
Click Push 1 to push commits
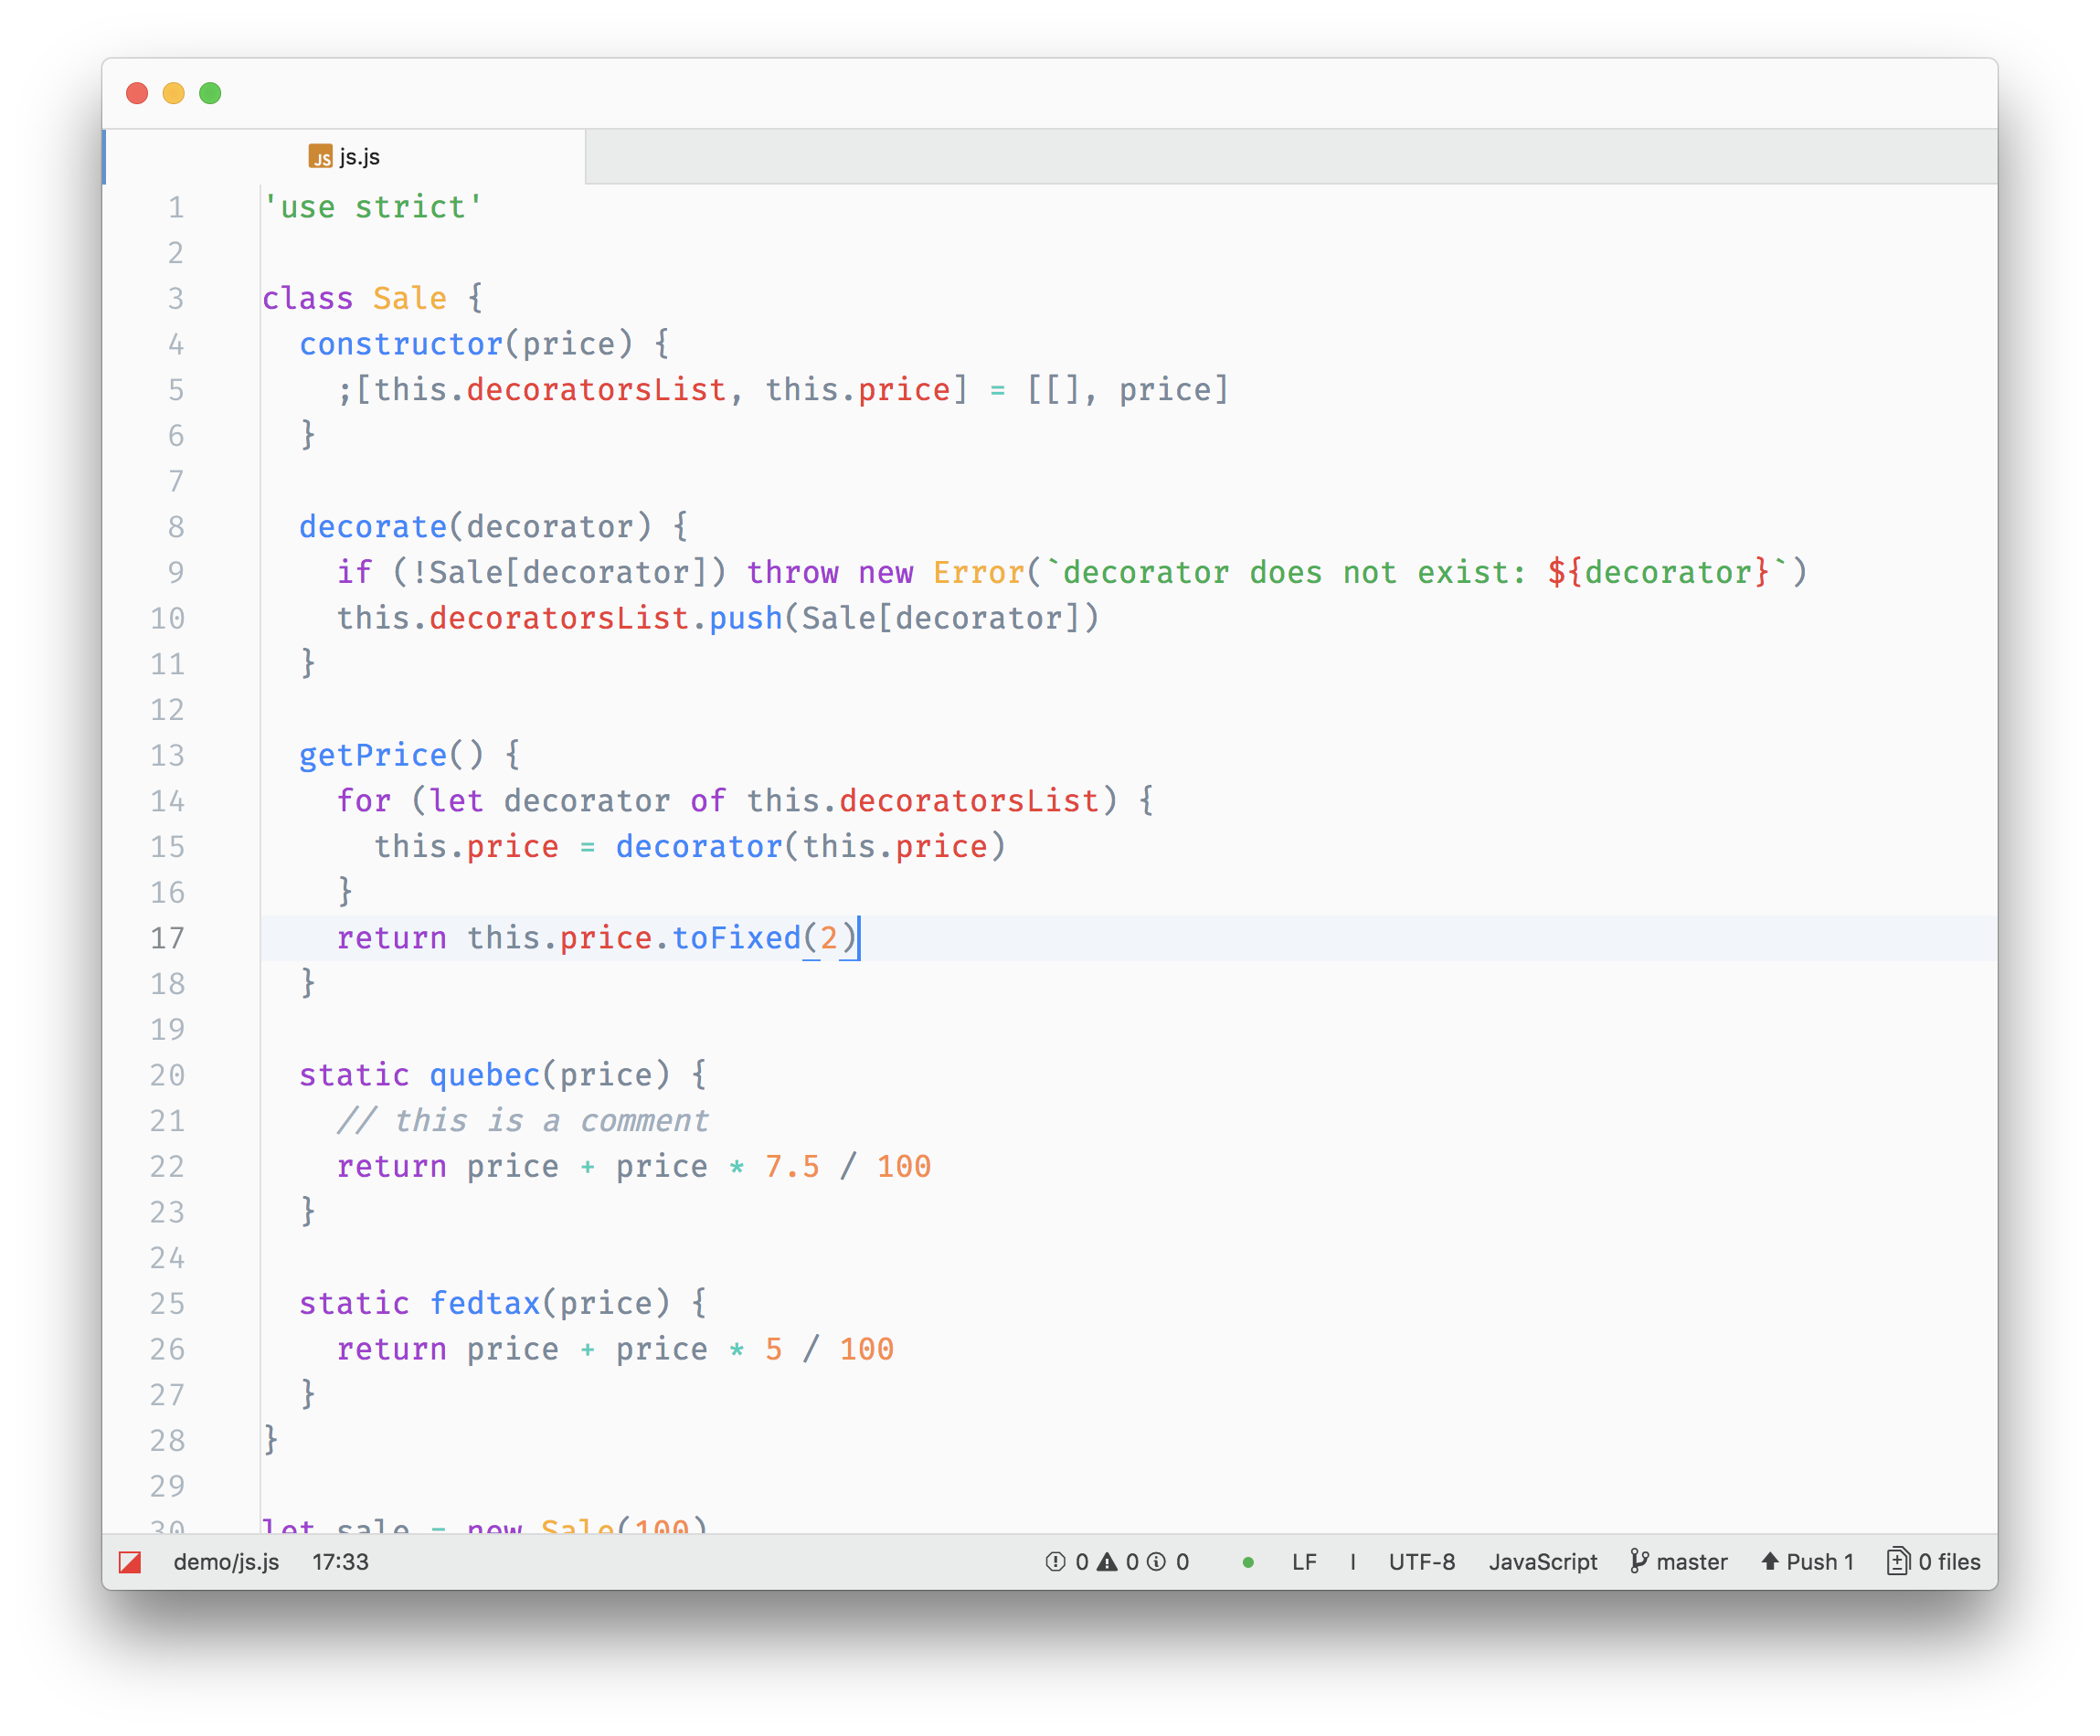click(1820, 1562)
